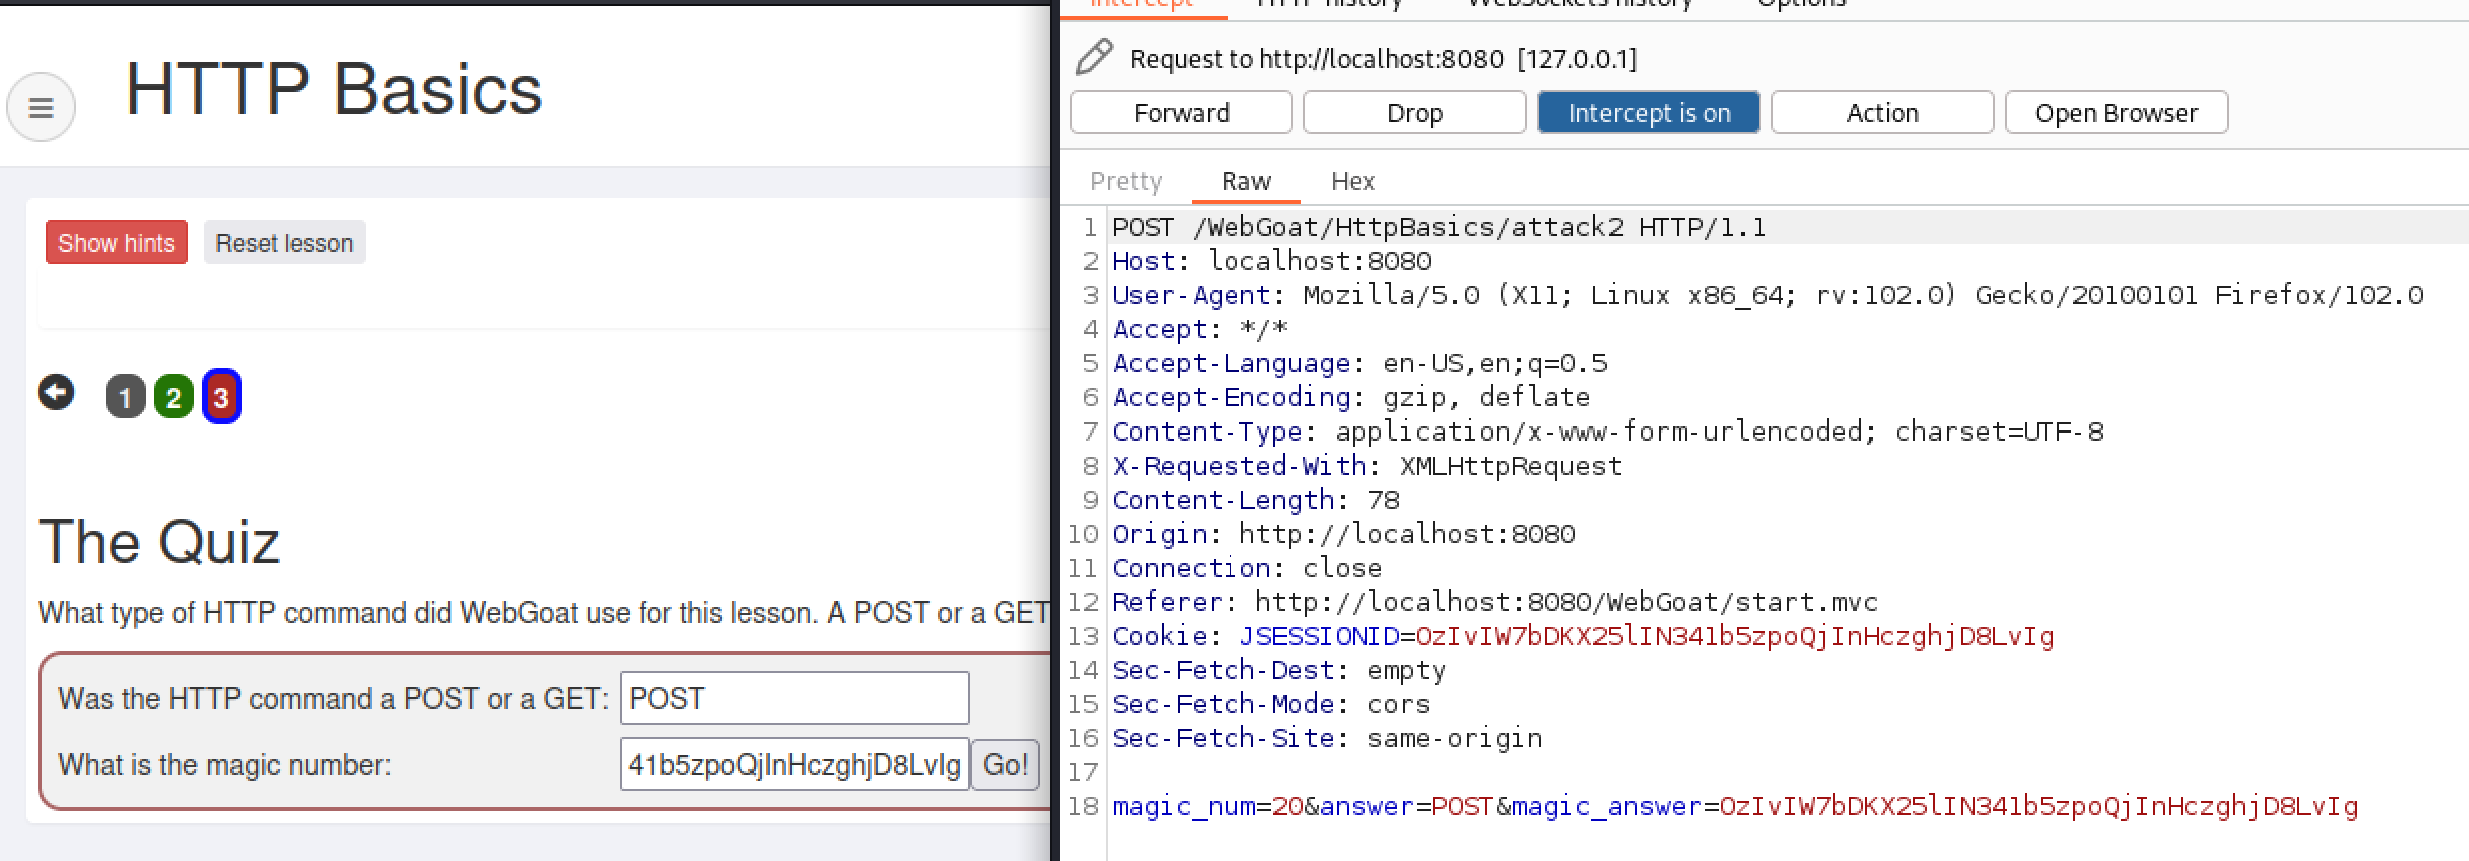Click the pencil edit icon next to Request
Image resolution: width=2469 pixels, height=861 pixels.
click(x=1094, y=58)
